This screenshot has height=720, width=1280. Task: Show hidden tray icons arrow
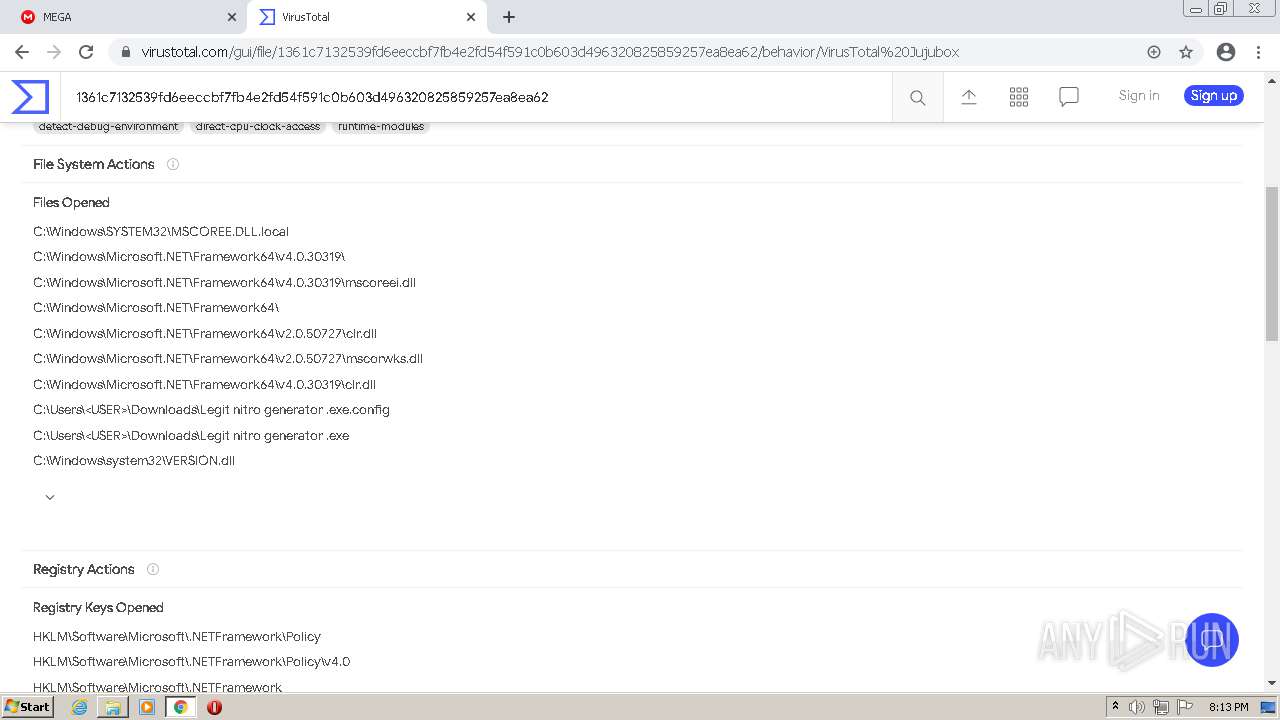(1116, 707)
